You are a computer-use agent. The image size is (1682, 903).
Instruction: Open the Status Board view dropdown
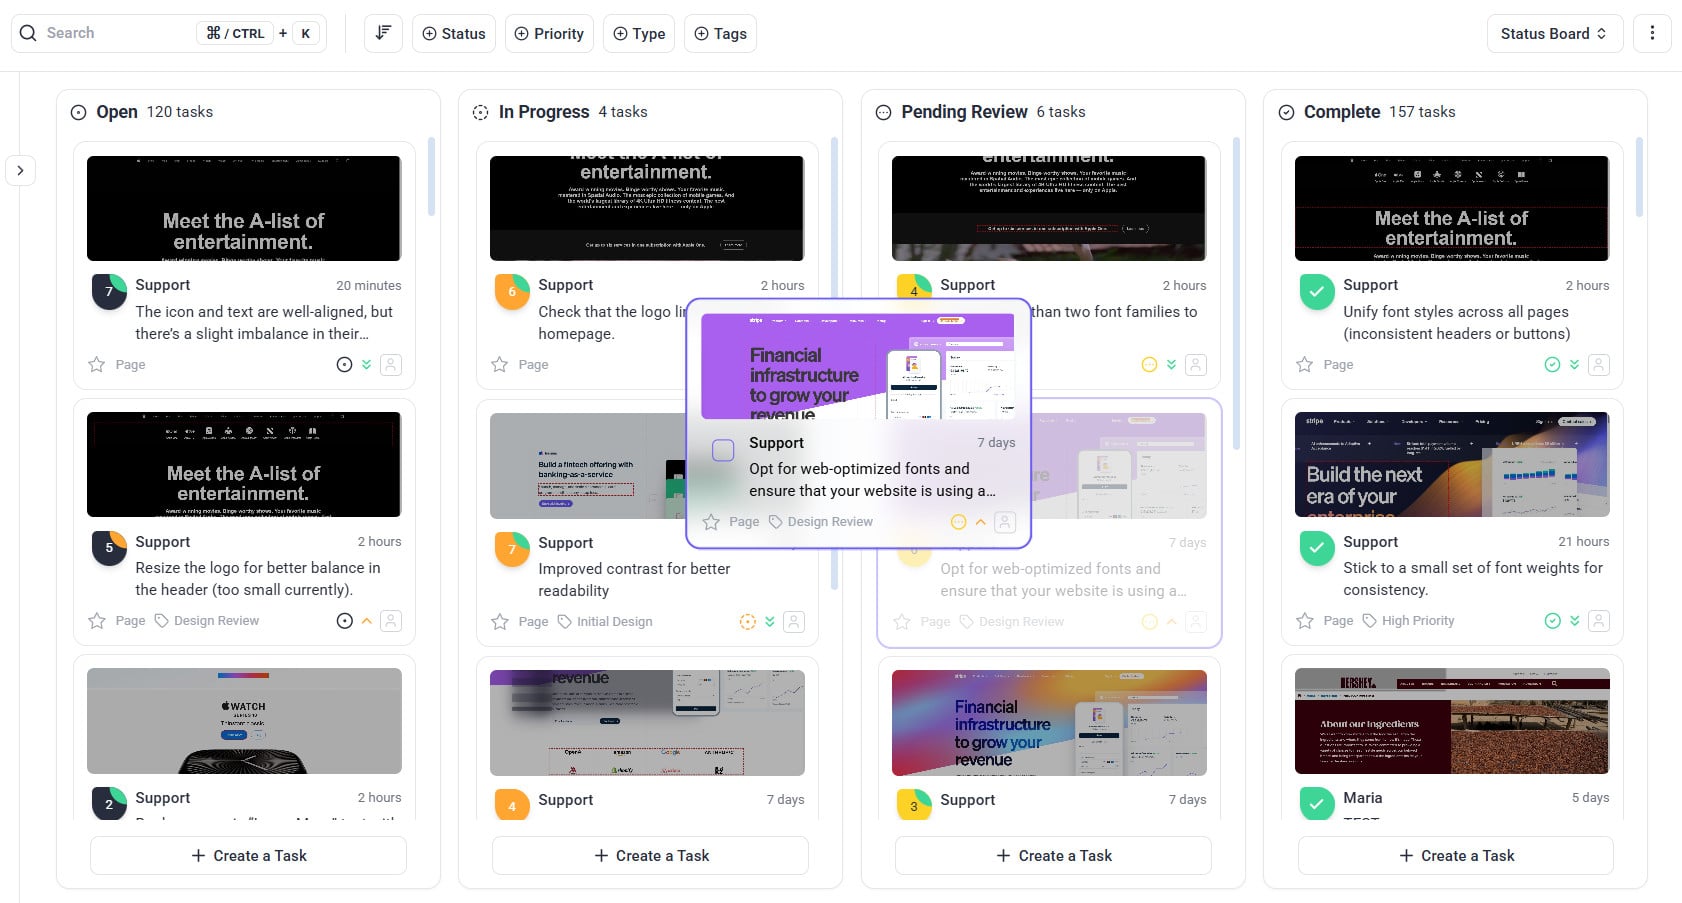coord(1553,33)
